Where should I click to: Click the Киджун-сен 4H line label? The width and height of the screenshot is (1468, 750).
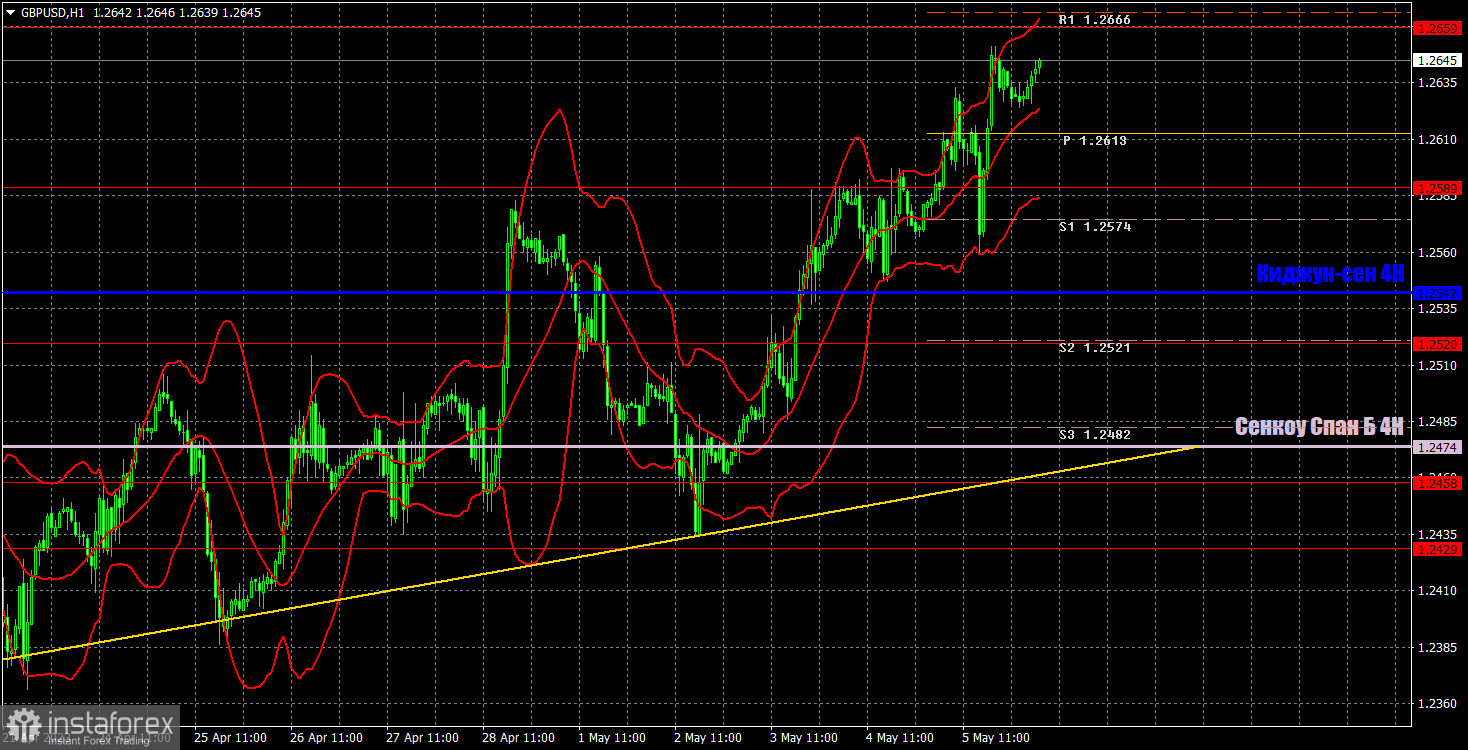click(1330, 273)
